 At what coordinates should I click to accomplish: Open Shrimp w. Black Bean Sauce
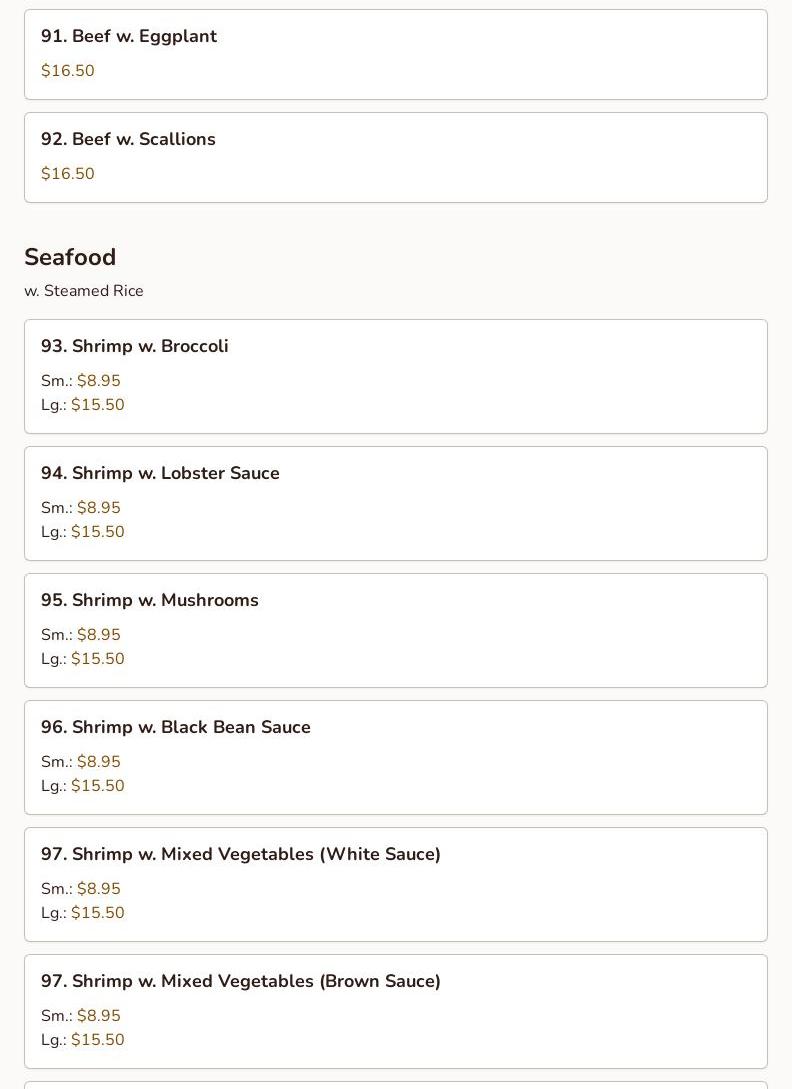(176, 727)
